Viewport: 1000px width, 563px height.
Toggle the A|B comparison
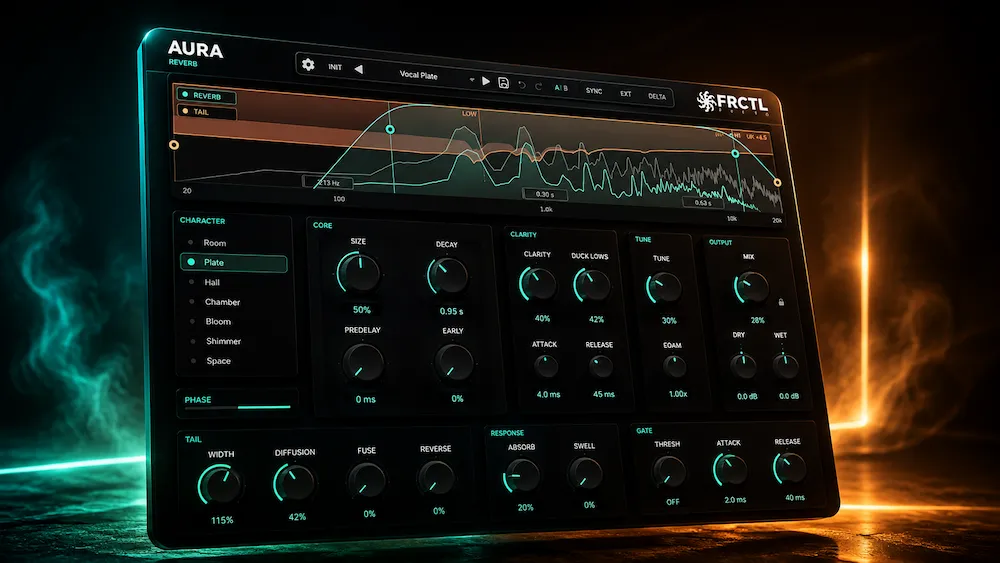561,88
